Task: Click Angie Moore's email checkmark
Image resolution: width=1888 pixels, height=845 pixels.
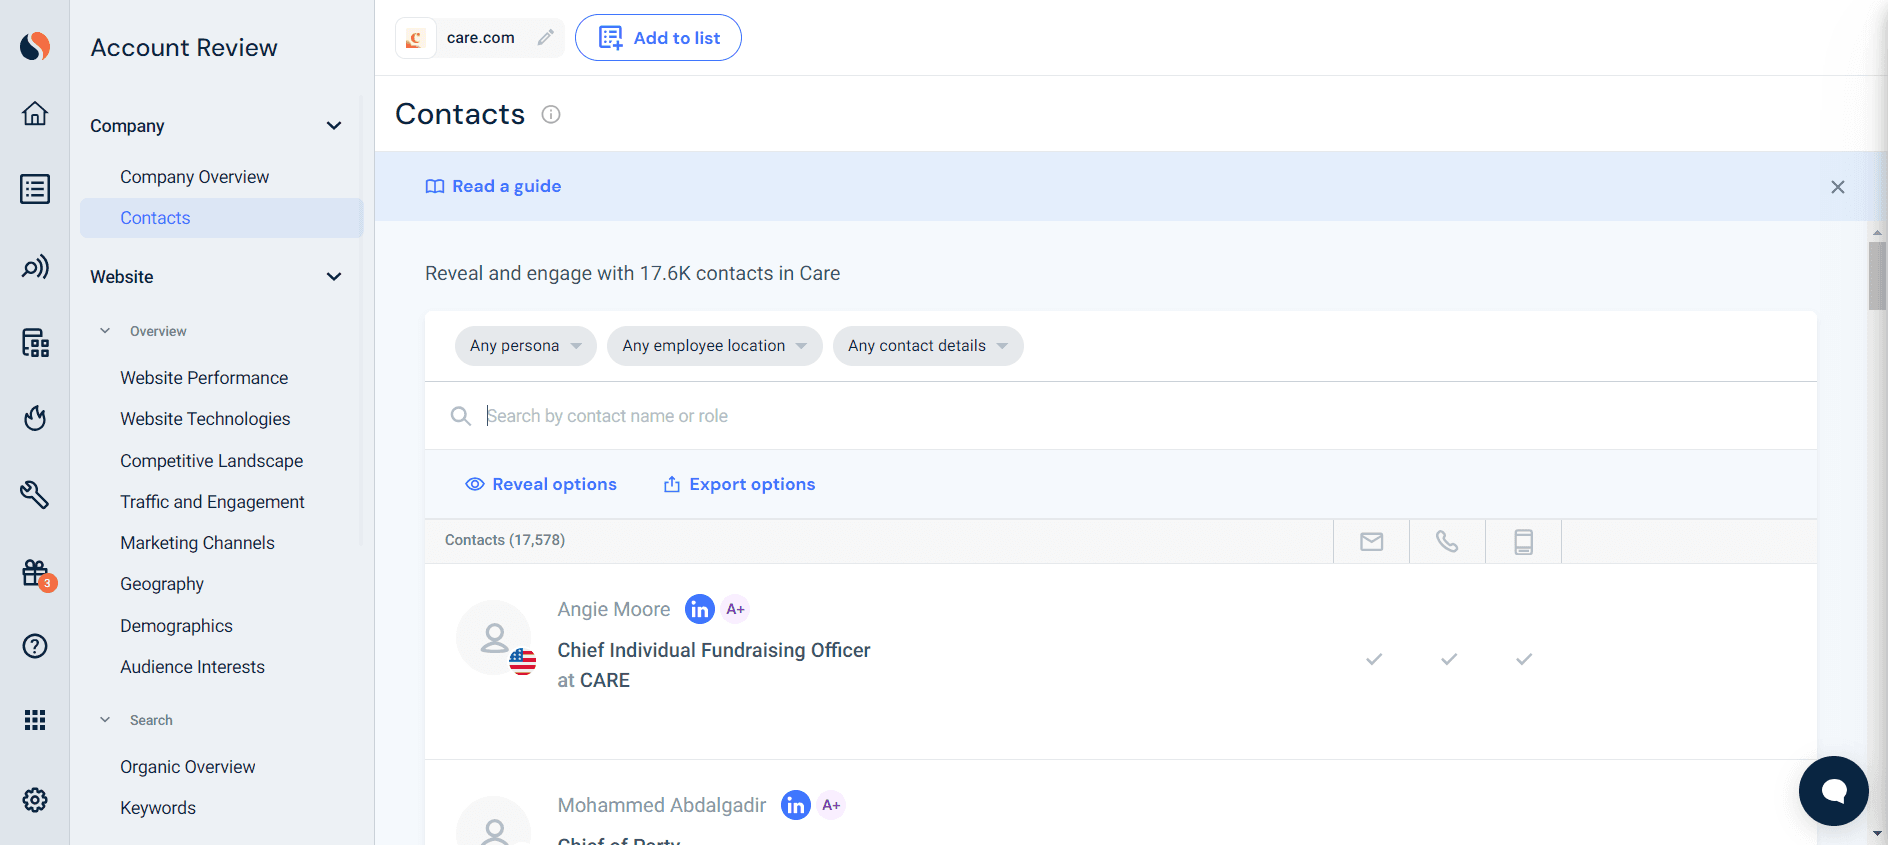Action: pyautogui.click(x=1374, y=659)
